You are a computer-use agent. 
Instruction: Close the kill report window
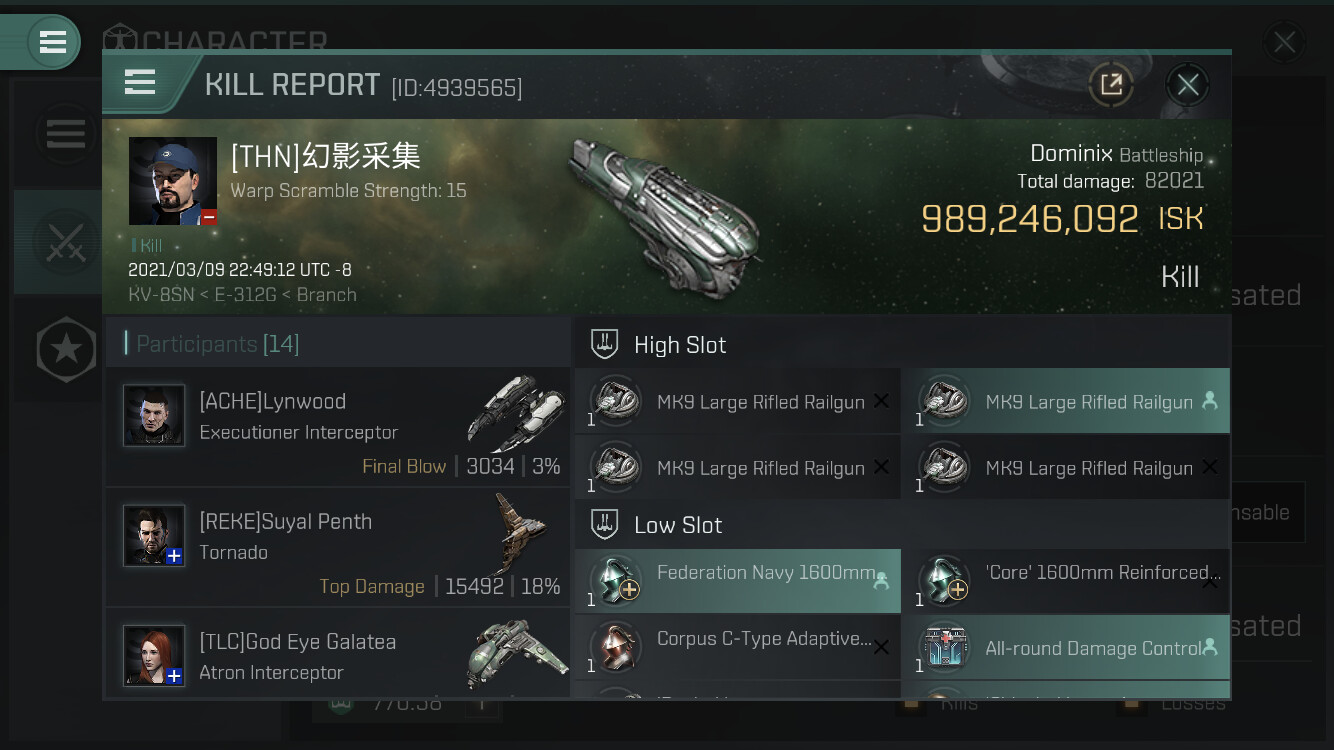1187,85
